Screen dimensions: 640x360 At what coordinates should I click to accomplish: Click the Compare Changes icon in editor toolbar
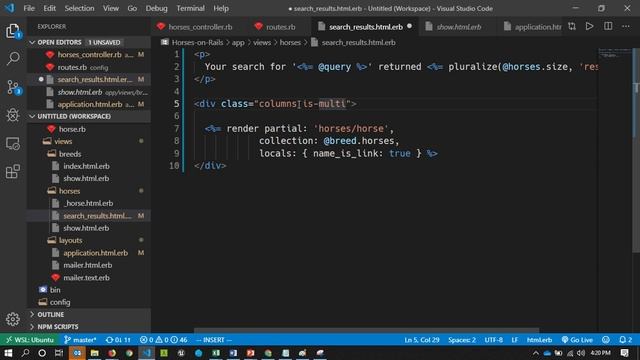click(572, 27)
